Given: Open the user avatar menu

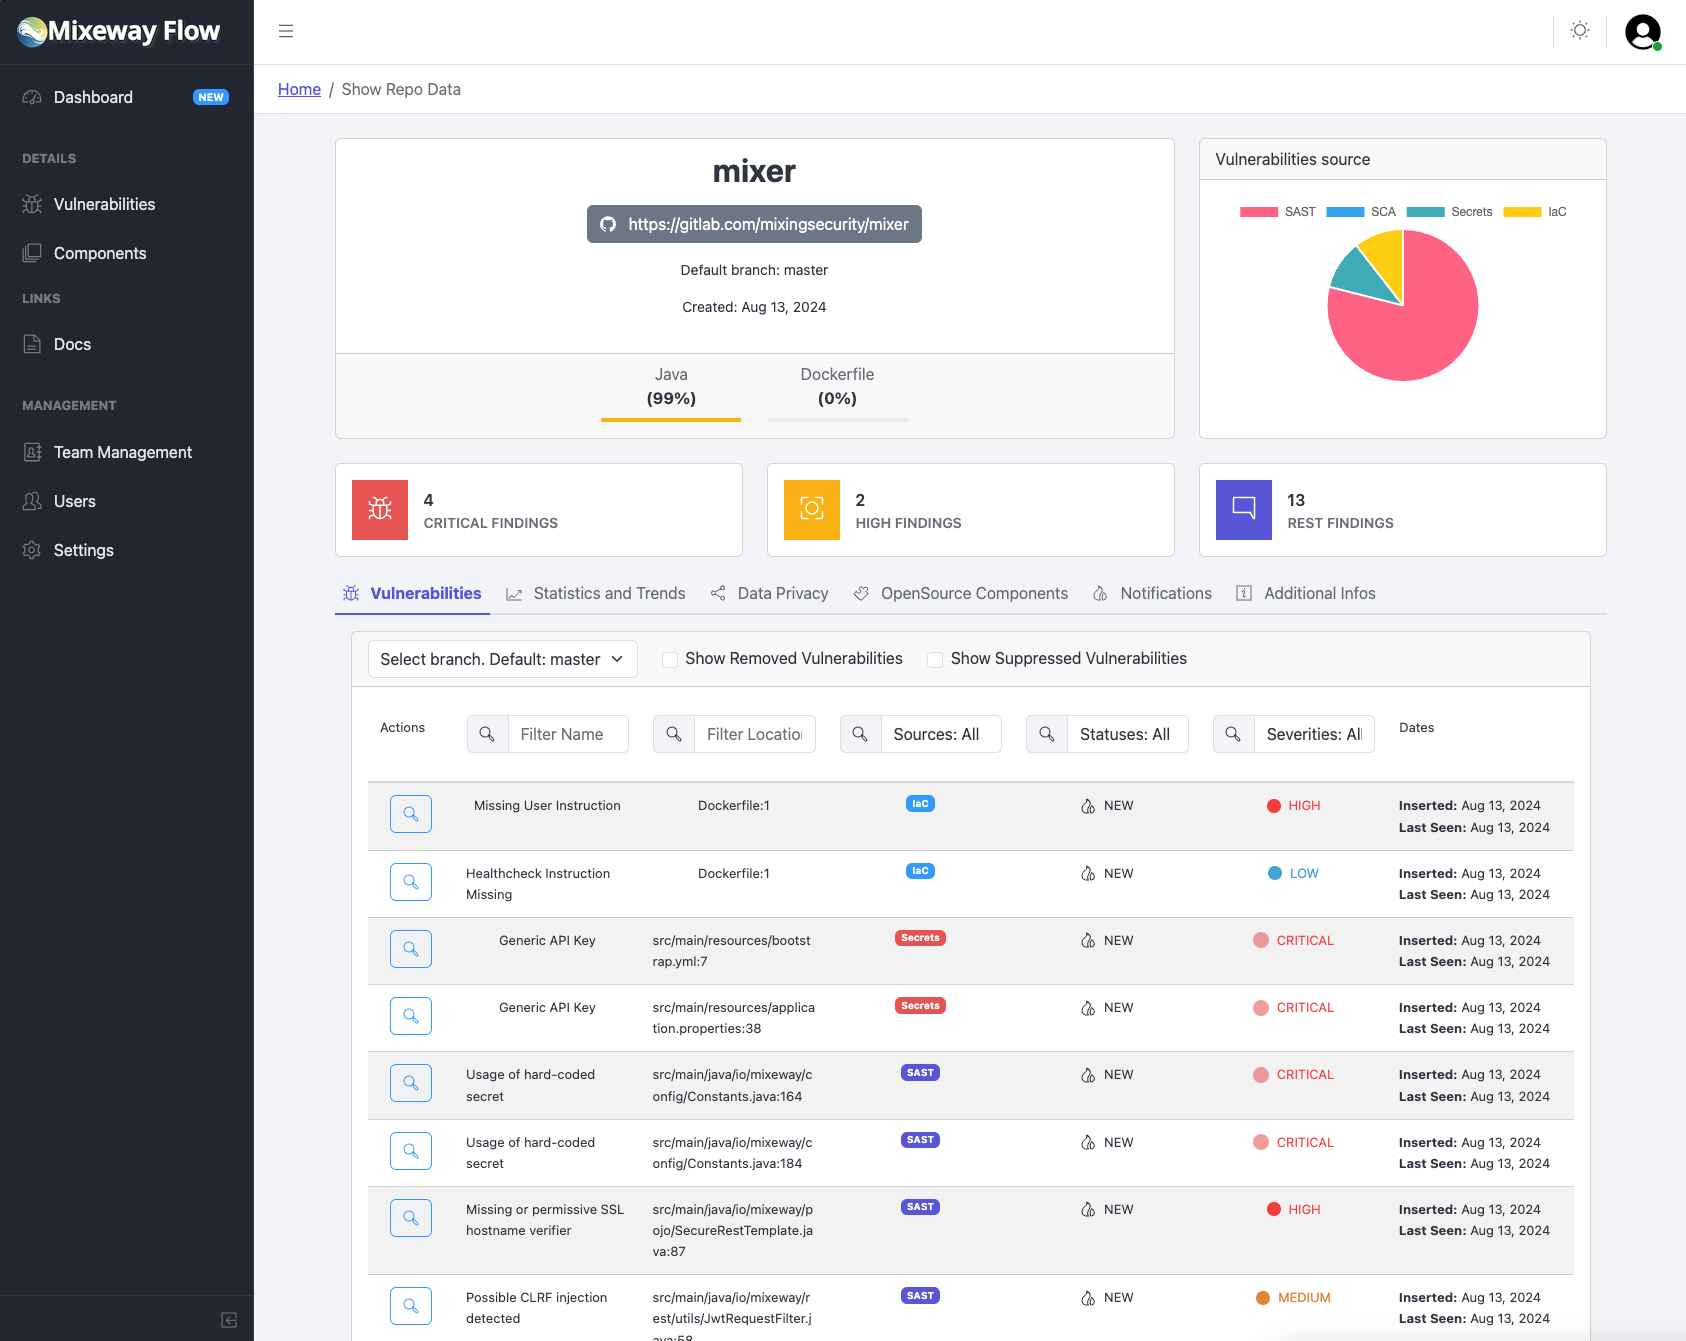Looking at the screenshot, I should click(x=1643, y=32).
